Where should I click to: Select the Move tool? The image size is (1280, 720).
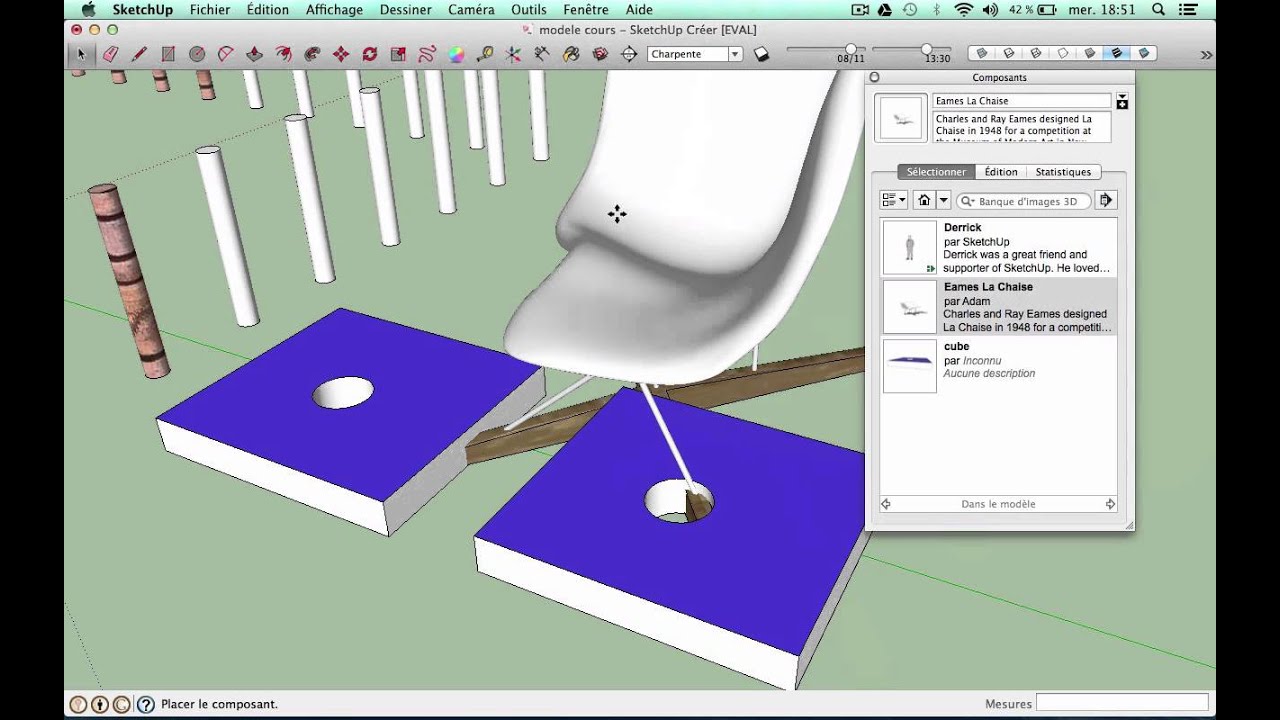click(x=341, y=54)
